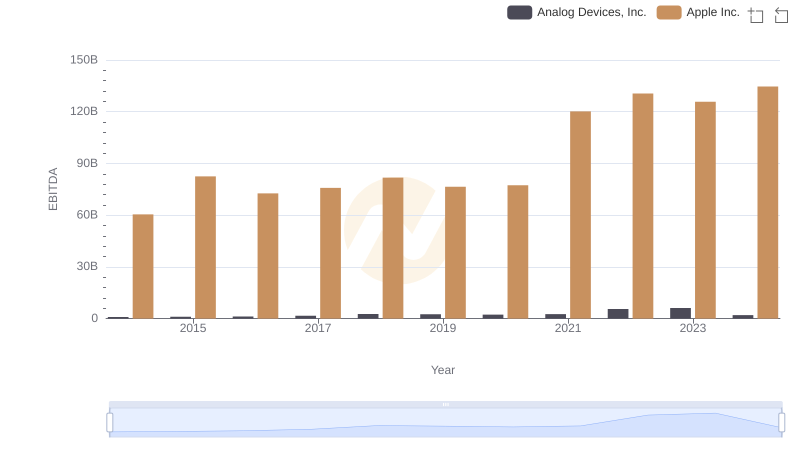Click the tan Apple Inc. legend swatch

point(669,12)
